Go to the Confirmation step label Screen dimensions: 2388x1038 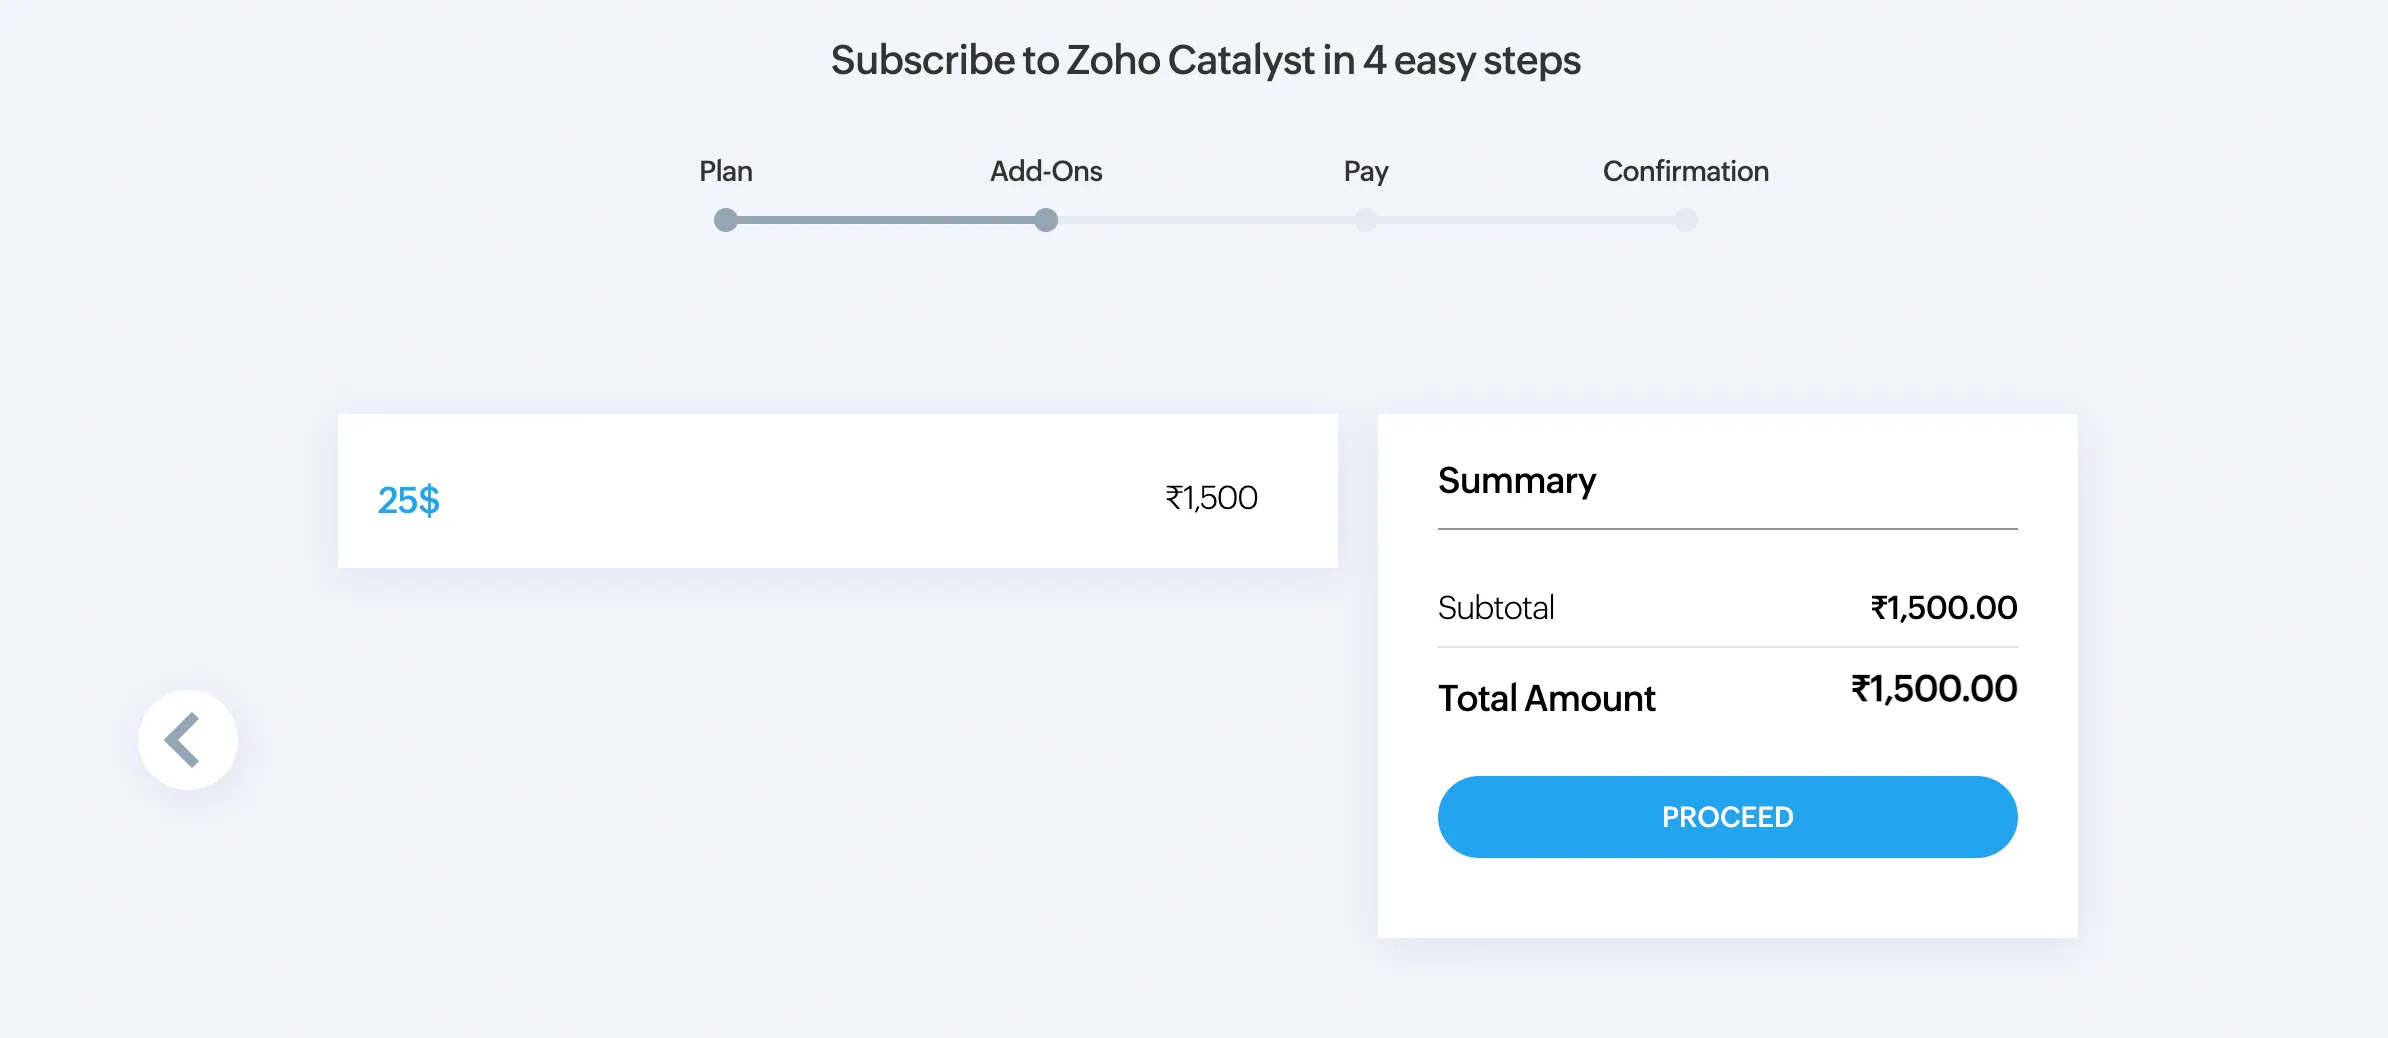(1686, 171)
